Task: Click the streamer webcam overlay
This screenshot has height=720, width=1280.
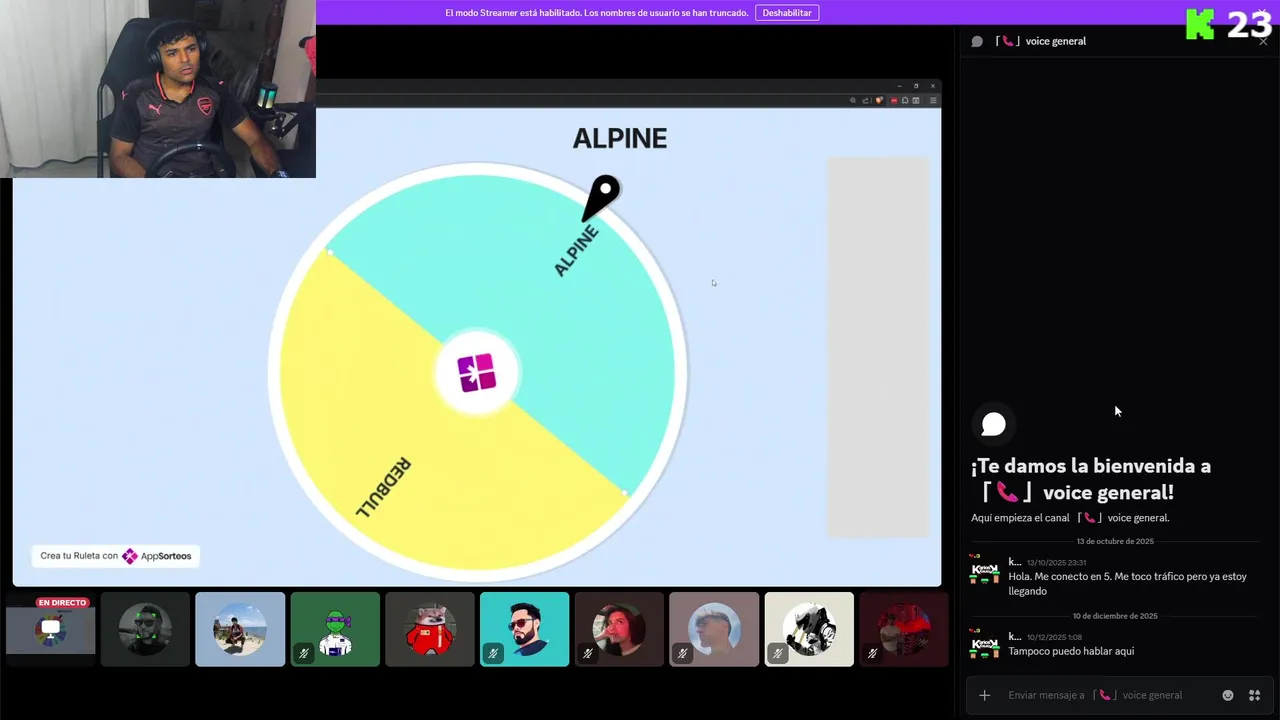Action: (x=158, y=89)
